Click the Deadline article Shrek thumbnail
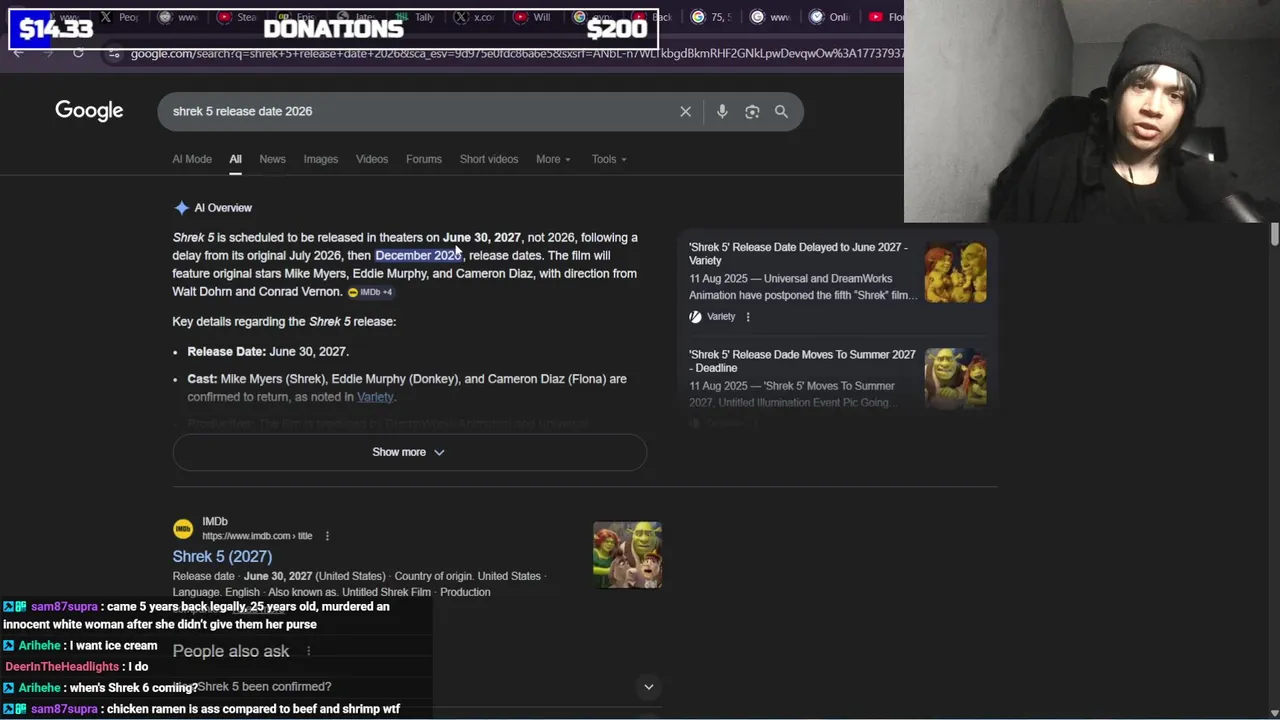 coord(955,378)
